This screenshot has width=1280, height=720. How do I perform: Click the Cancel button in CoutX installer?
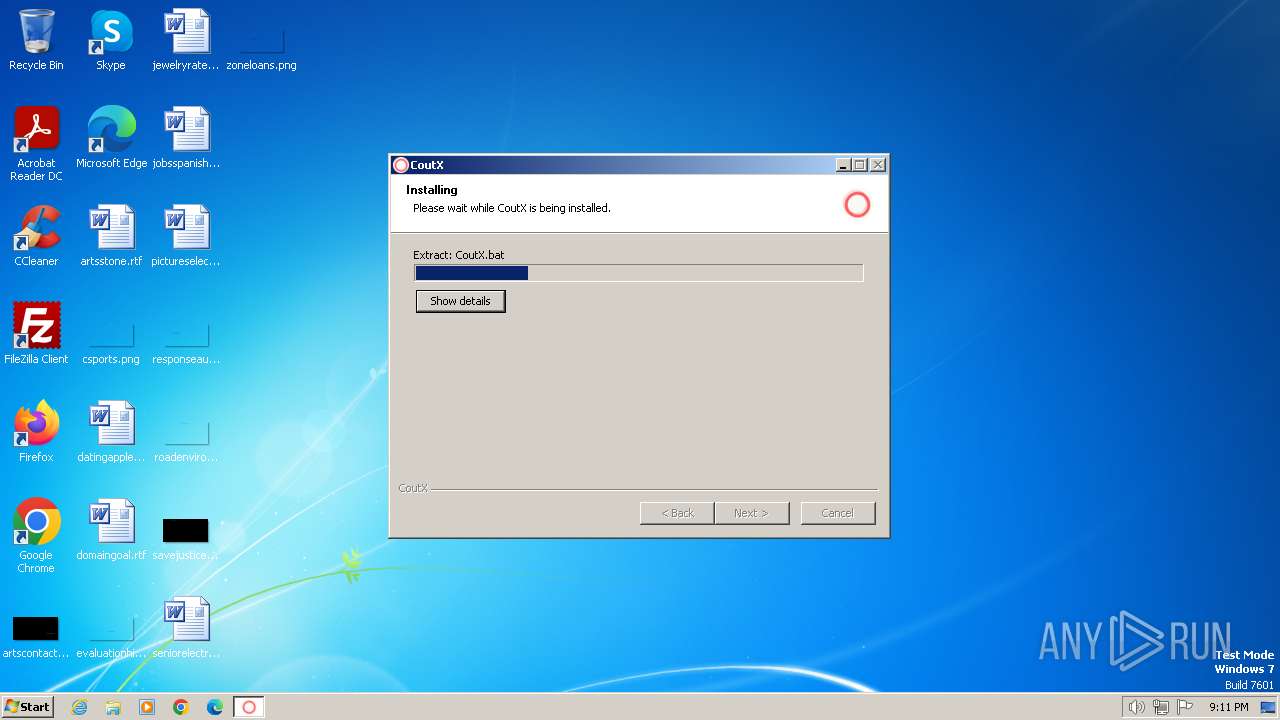[838, 513]
